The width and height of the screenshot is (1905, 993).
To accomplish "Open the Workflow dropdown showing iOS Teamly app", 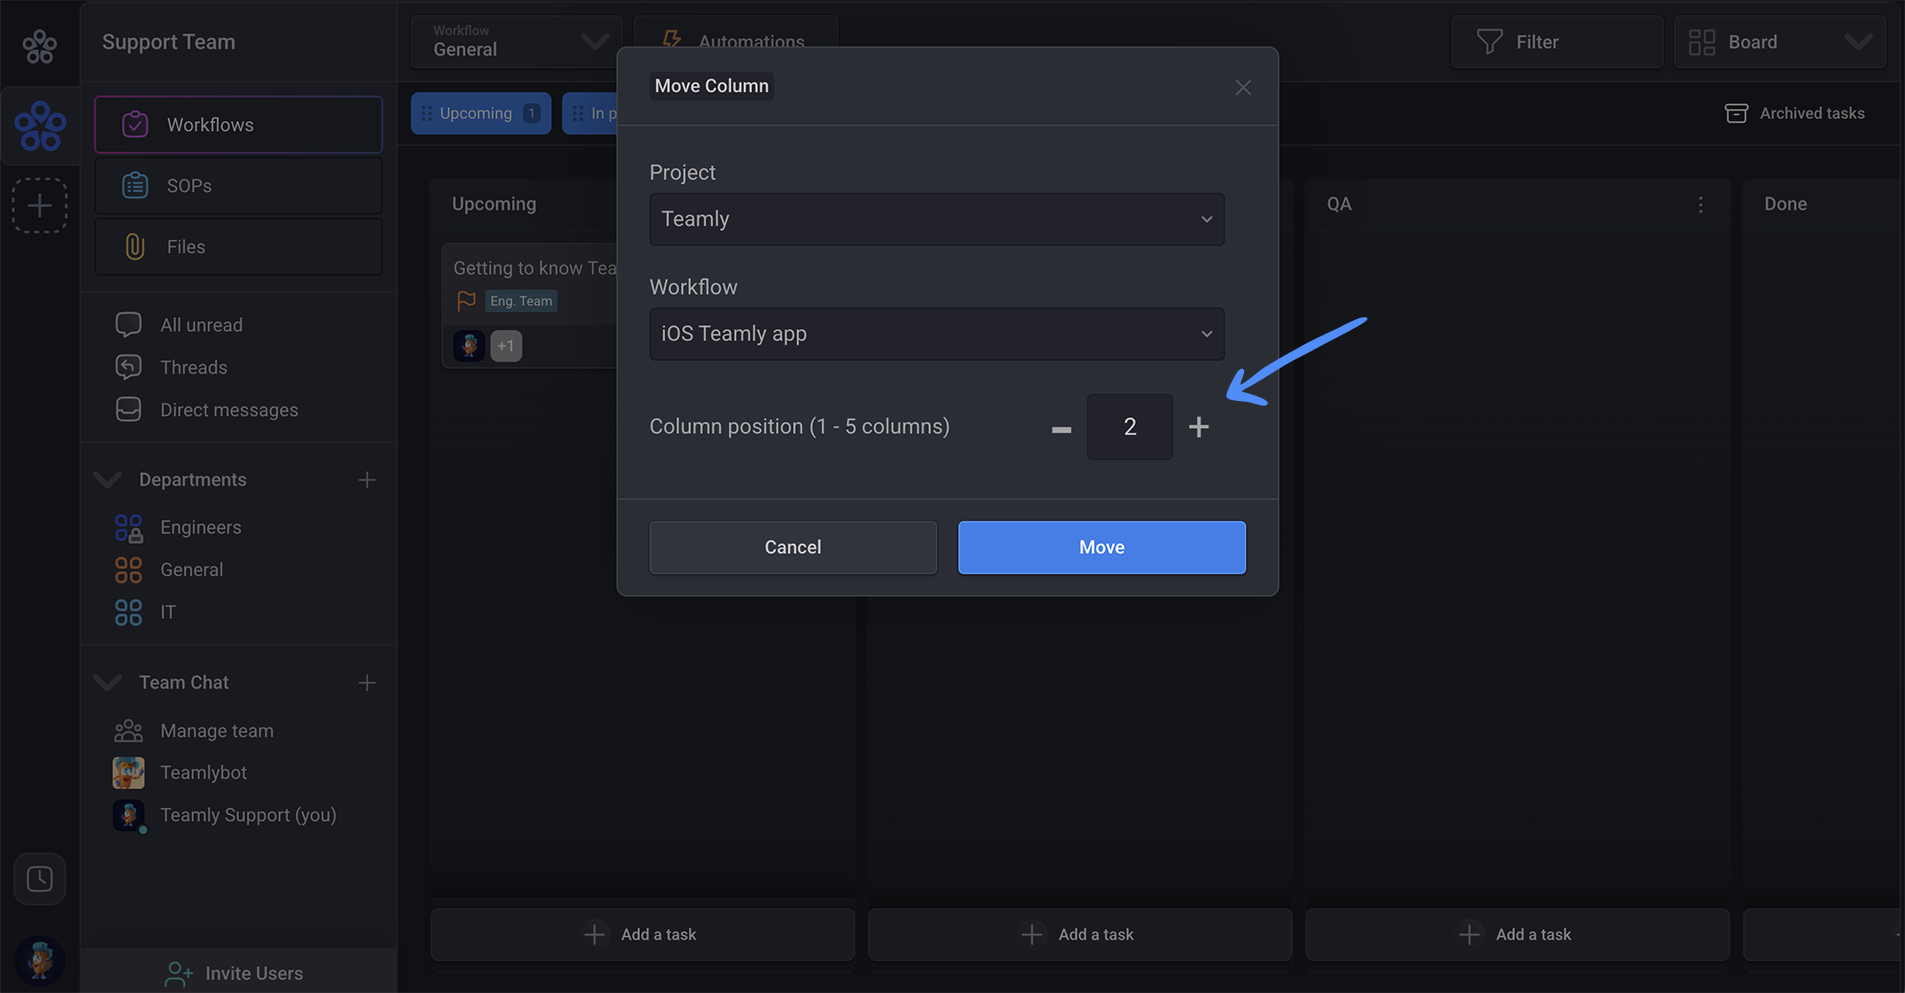I will coord(937,334).
